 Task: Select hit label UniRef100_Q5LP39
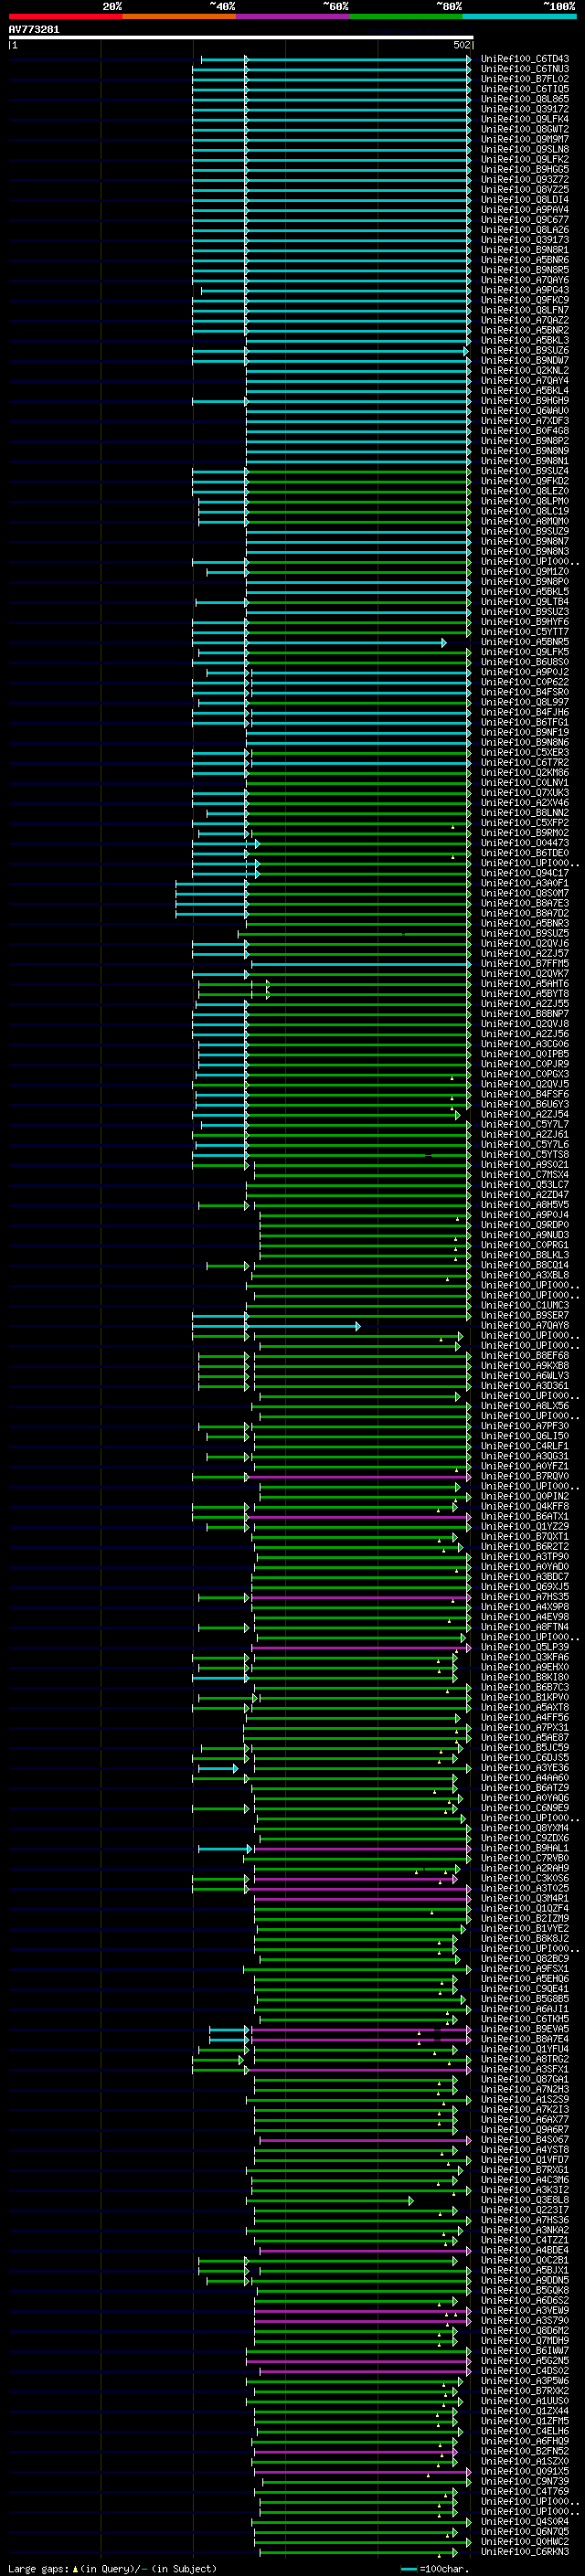(525, 1647)
